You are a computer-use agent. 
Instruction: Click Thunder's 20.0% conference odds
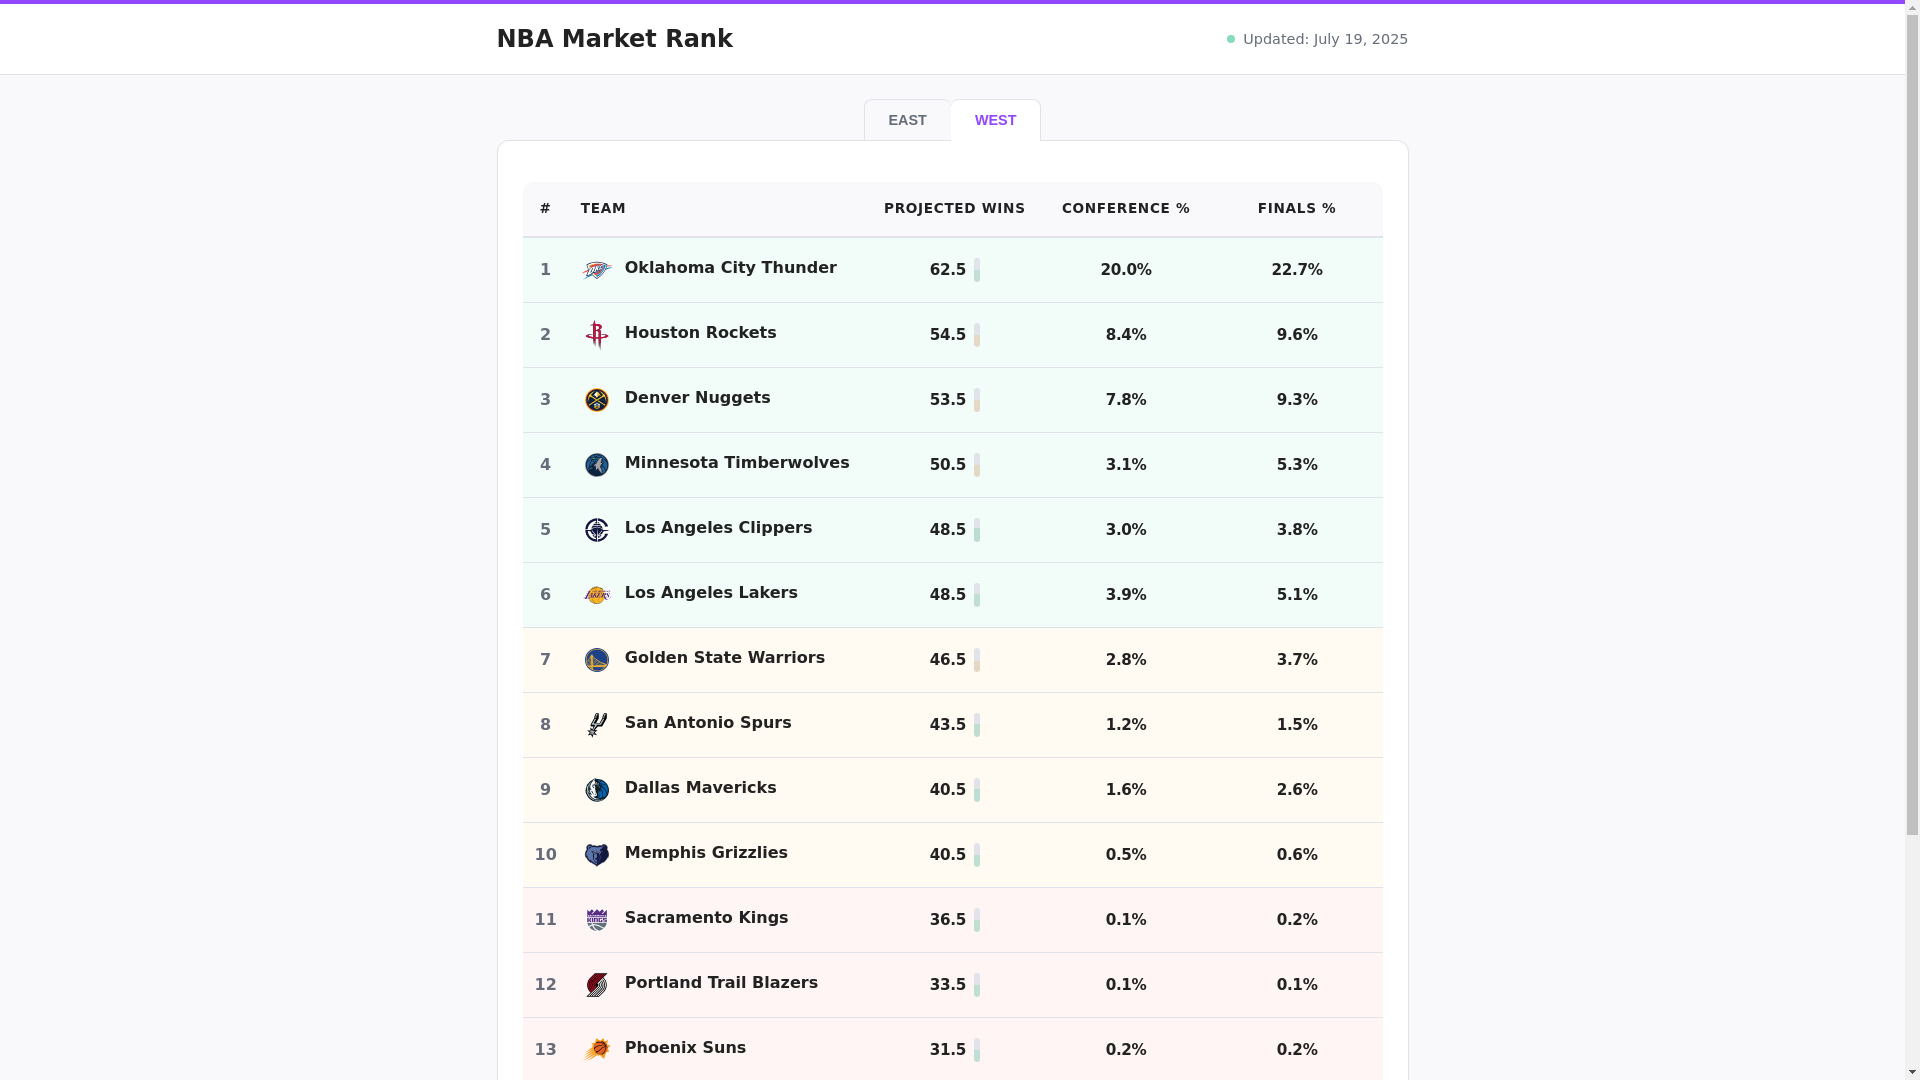[x=1126, y=270]
